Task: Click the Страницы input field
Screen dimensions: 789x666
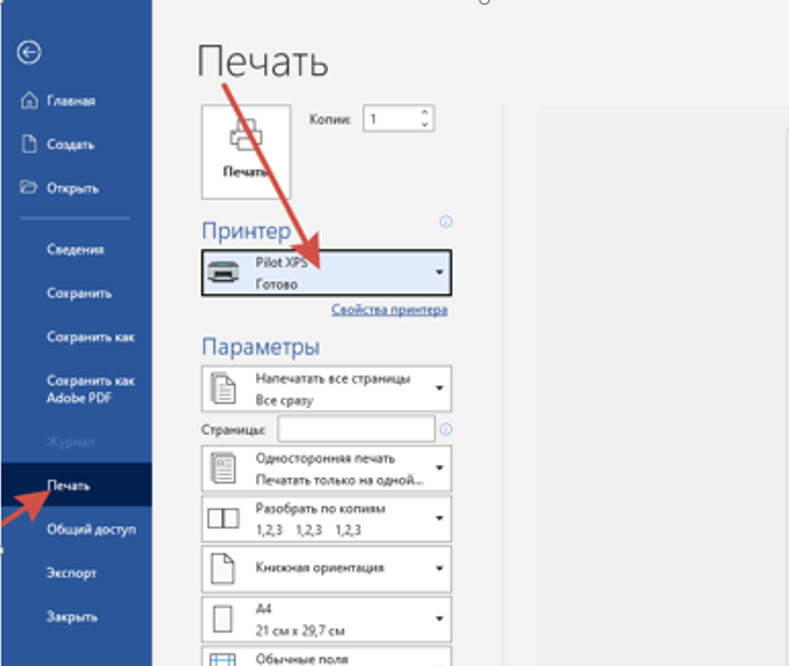Action: (x=356, y=430)
